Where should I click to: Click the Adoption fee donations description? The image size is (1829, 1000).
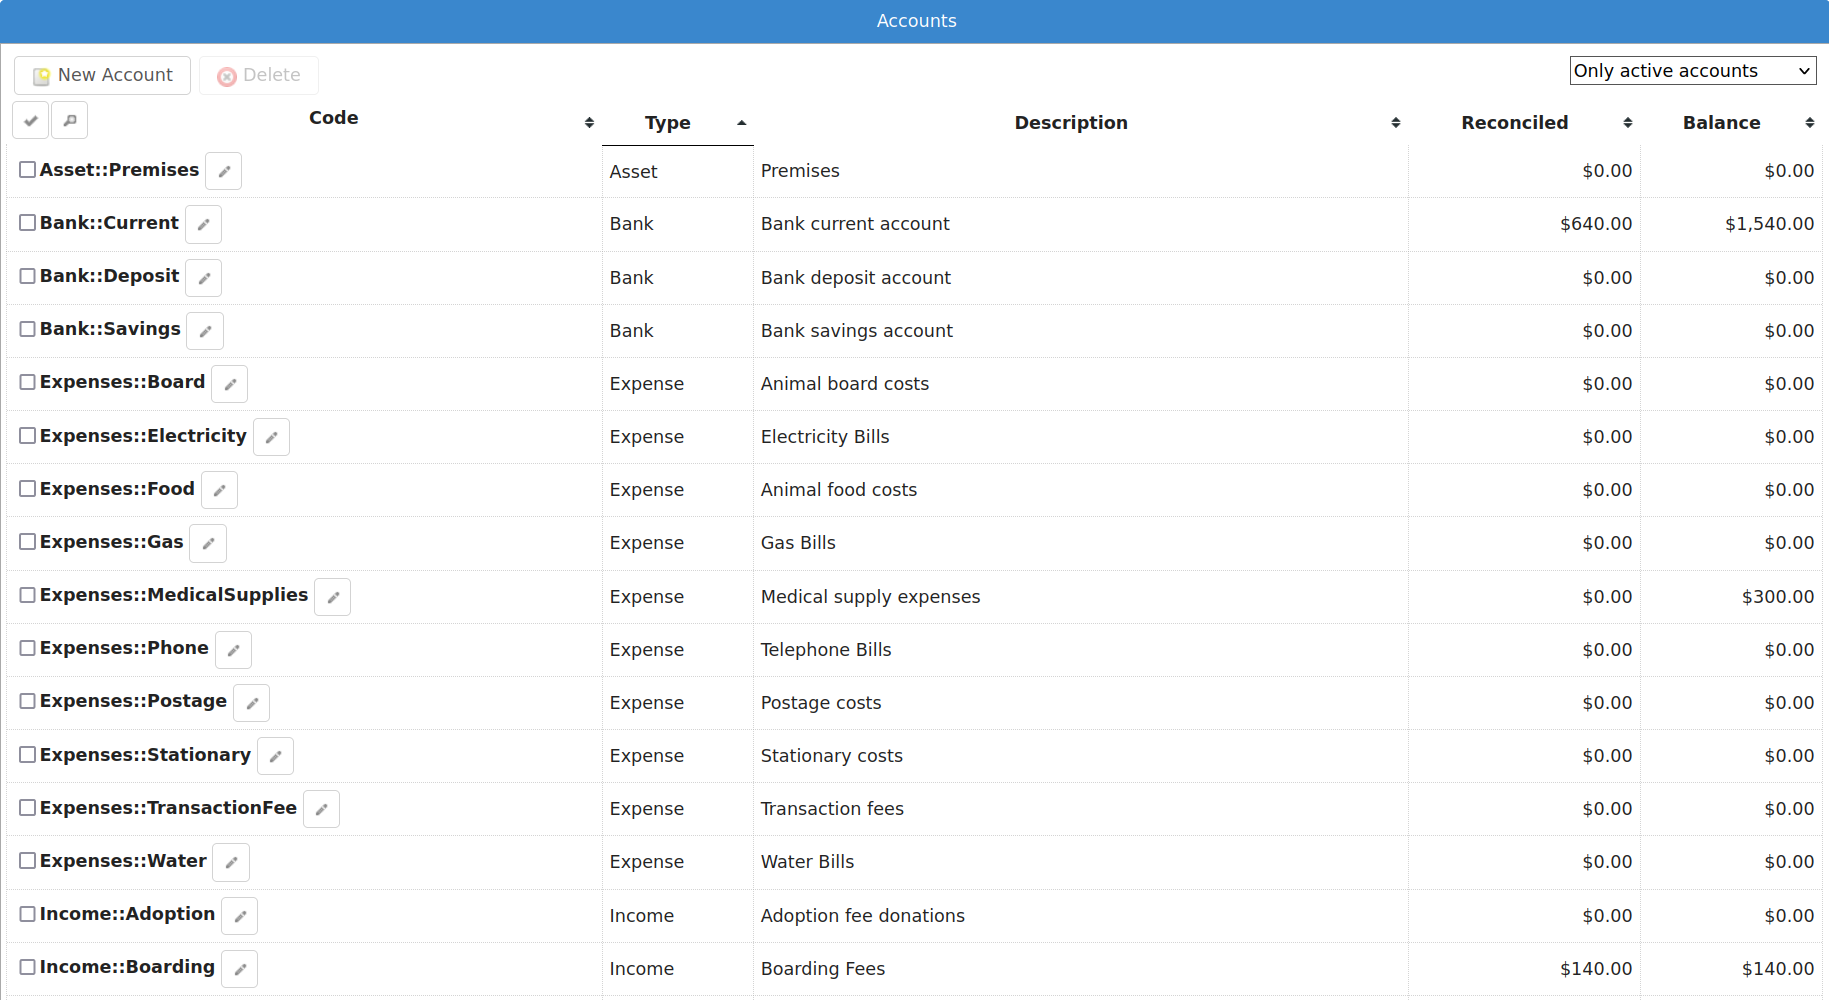(863, 916)
